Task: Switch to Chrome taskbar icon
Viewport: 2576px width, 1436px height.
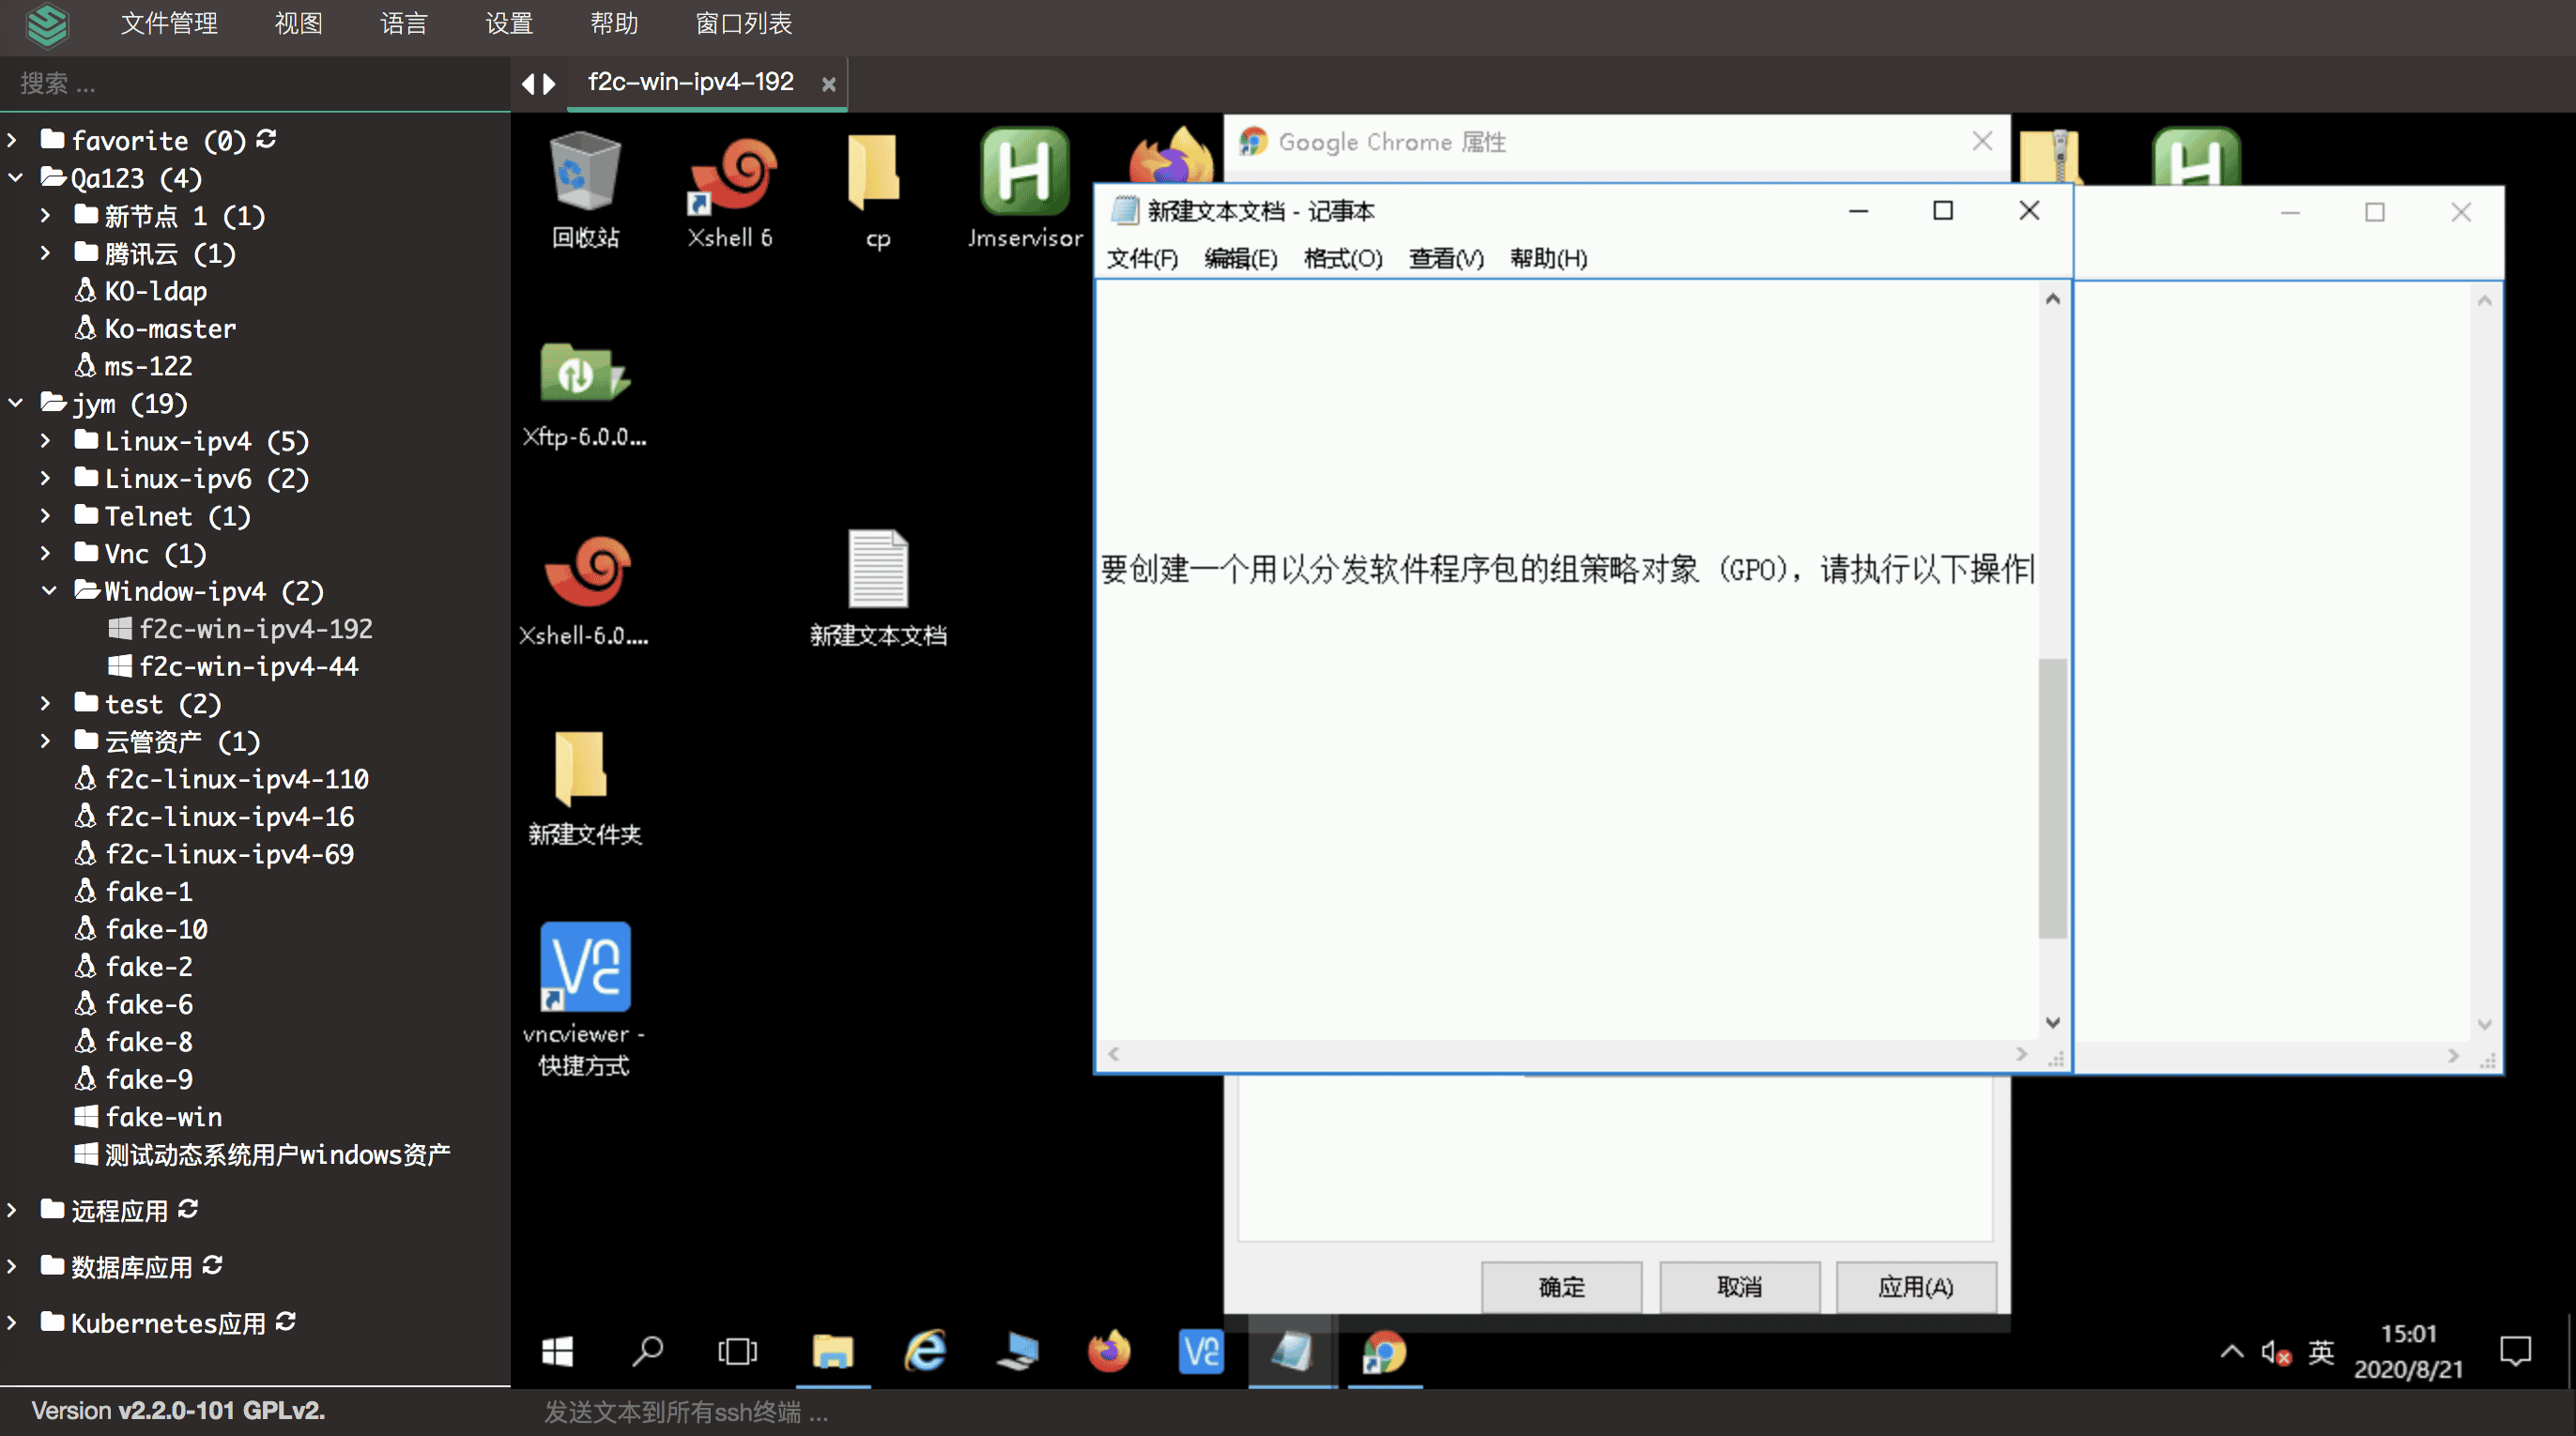Action: pos(1384,1352)
